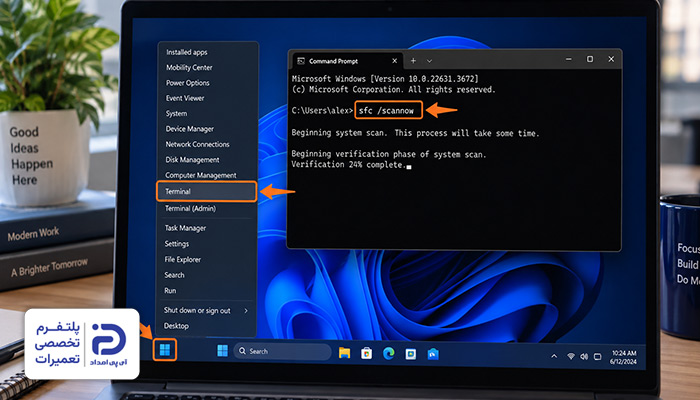Image resolution: width=700 pixels, height=400 pixels.
Task: Open Power Options entry
Action: point(188,83)
